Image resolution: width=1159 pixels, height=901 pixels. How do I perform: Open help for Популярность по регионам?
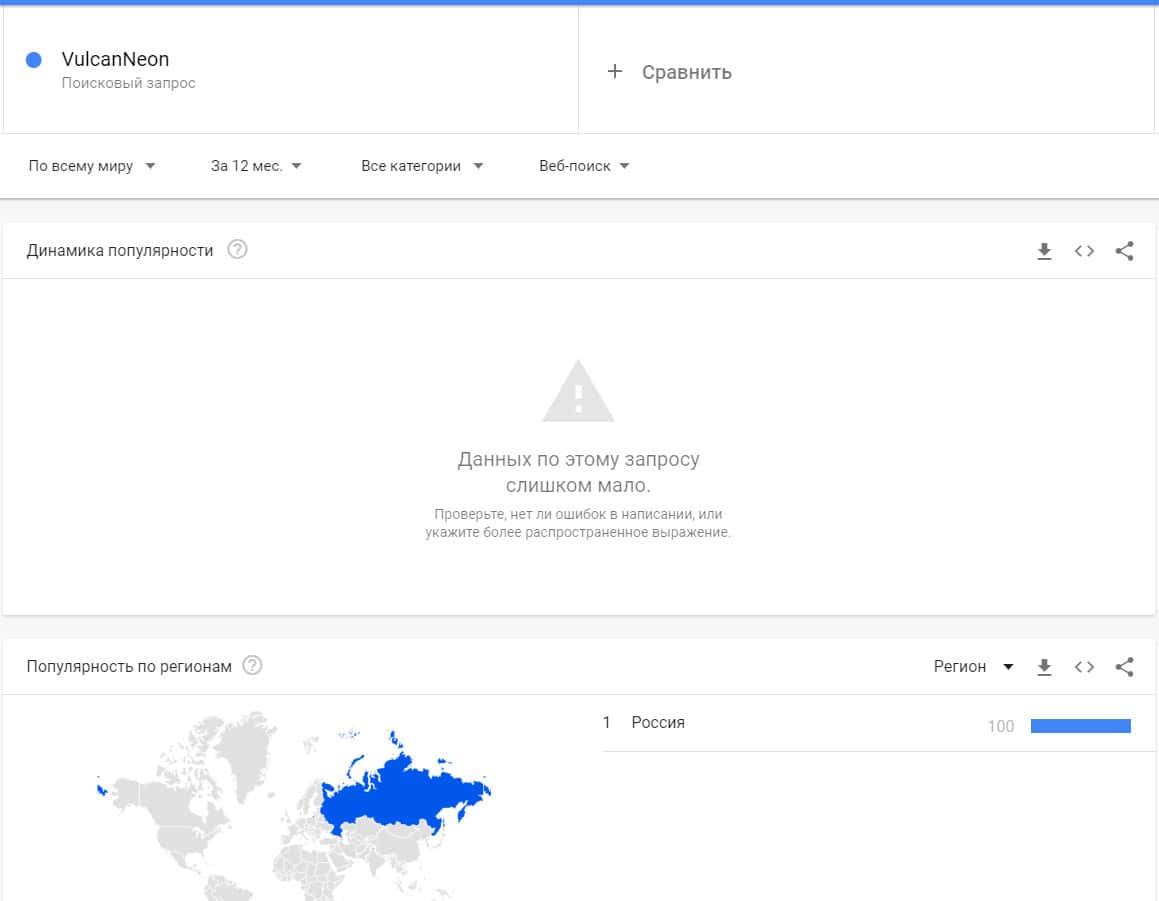pyautogui.click(x=253, y=666)
